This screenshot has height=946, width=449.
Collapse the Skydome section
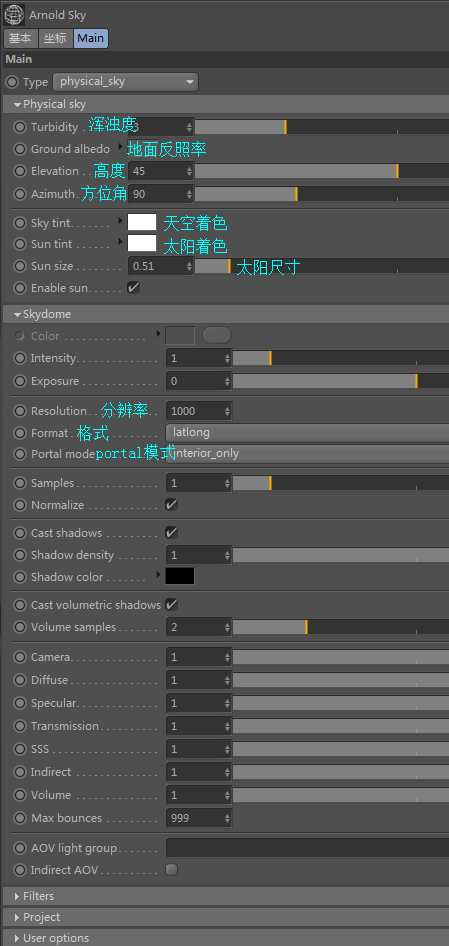pyautogui.click(x=17, y=314)
